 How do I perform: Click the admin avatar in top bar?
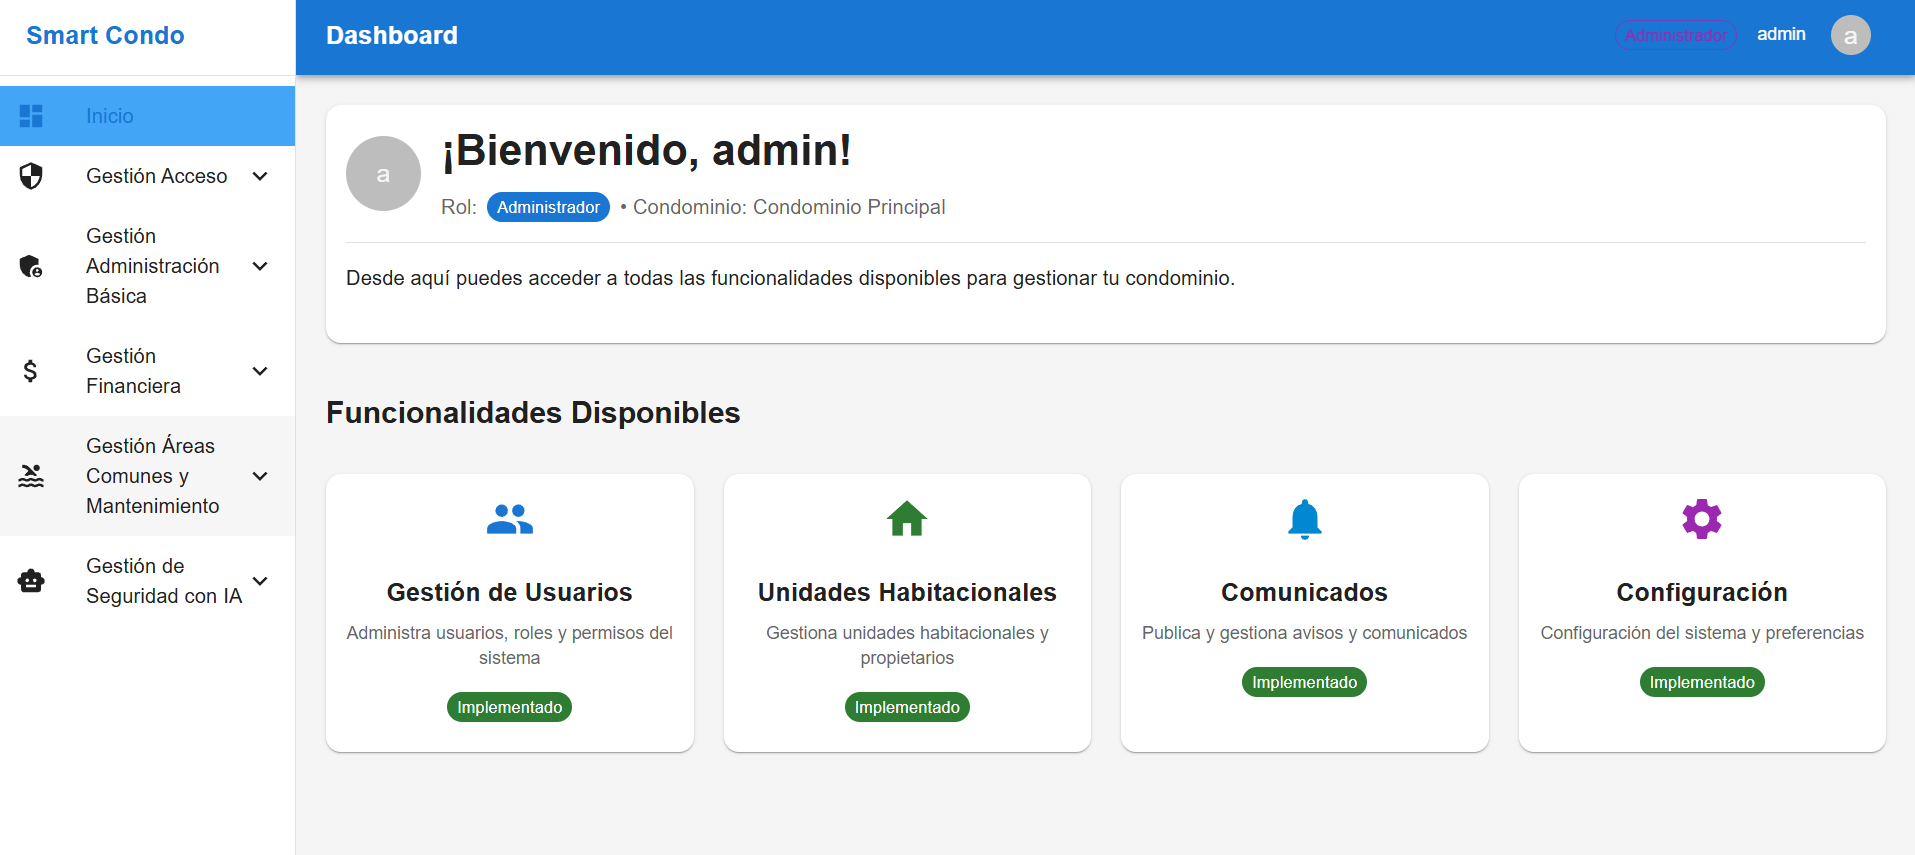(1850, 36)
